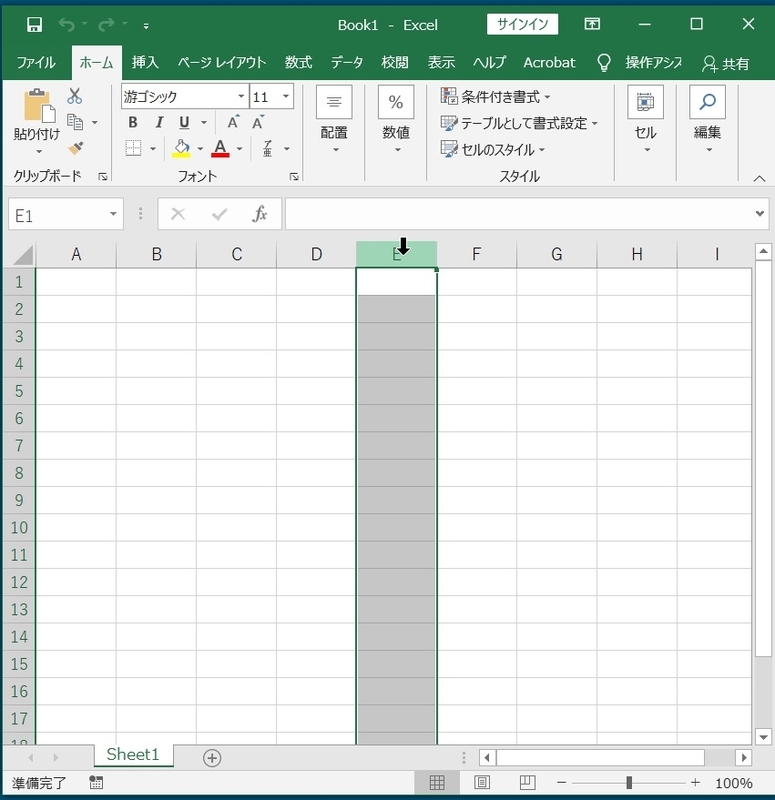The width and height of the screenshot is (775, 800).
Task: Apply cell borders icon
Action: pos(133,148)
